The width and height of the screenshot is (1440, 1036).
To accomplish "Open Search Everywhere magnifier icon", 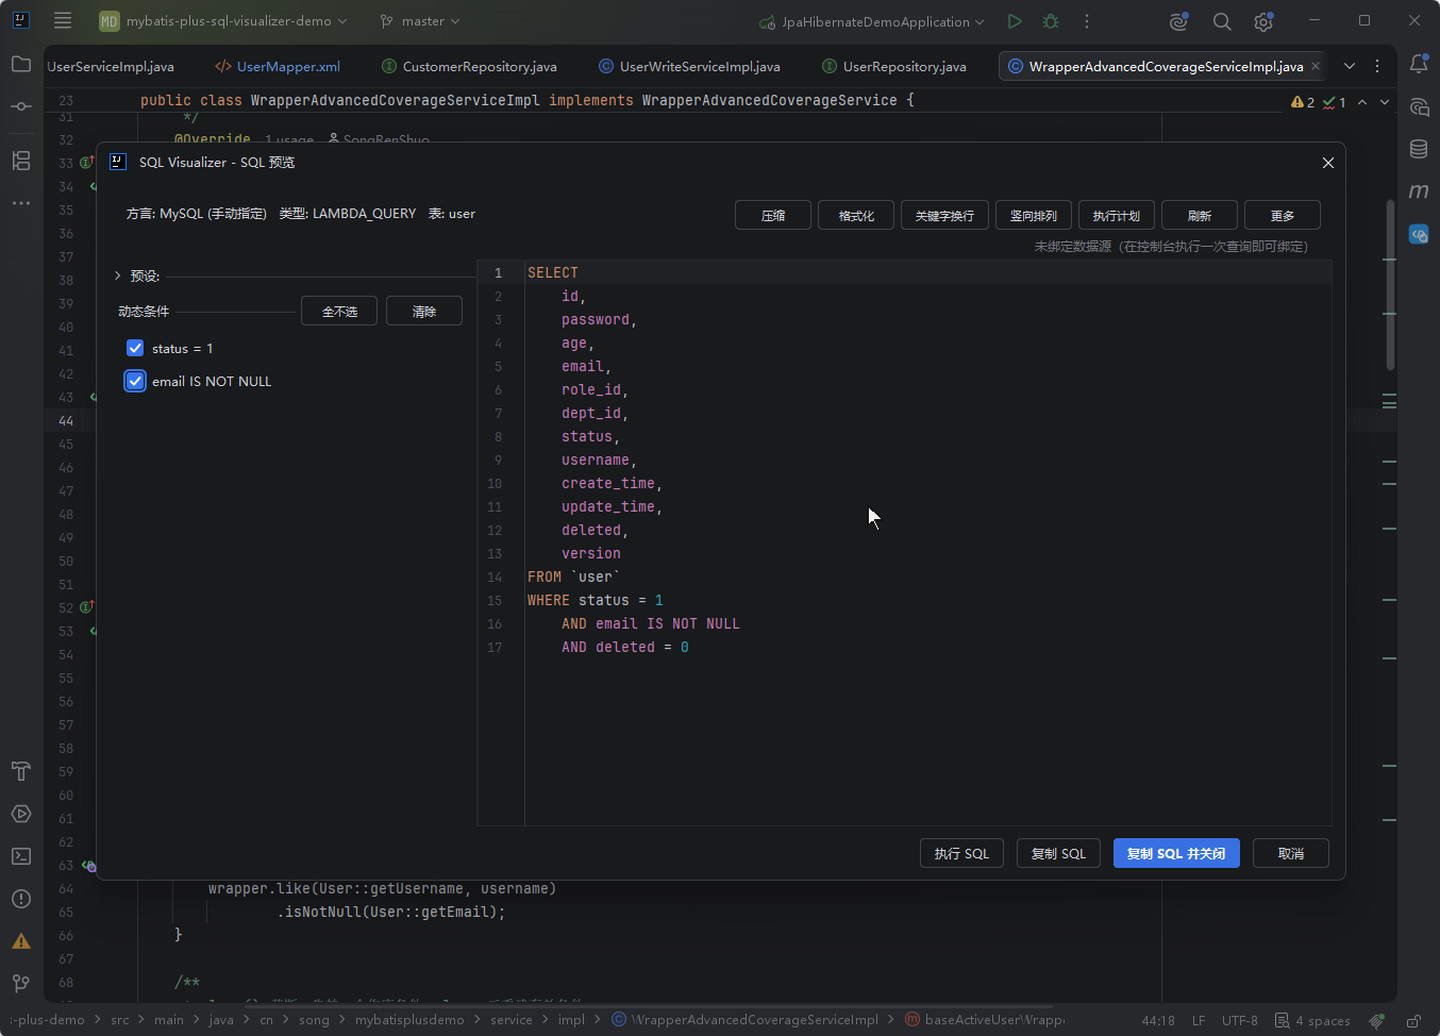I will click(x=1222, y=21).
